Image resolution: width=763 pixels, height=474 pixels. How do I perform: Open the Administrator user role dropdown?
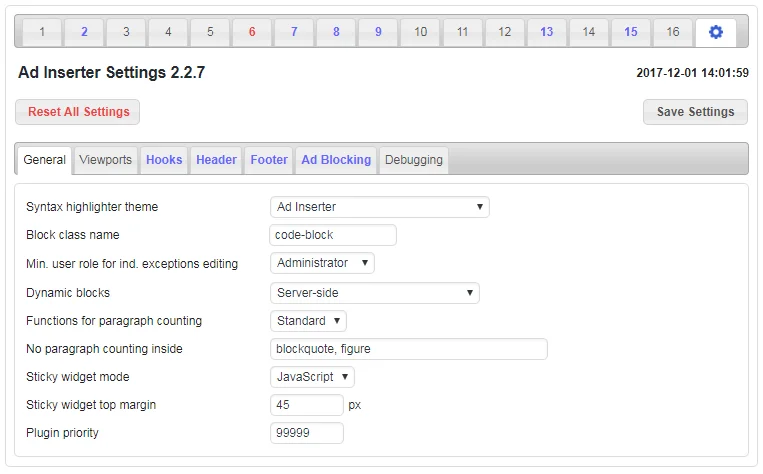322,263
